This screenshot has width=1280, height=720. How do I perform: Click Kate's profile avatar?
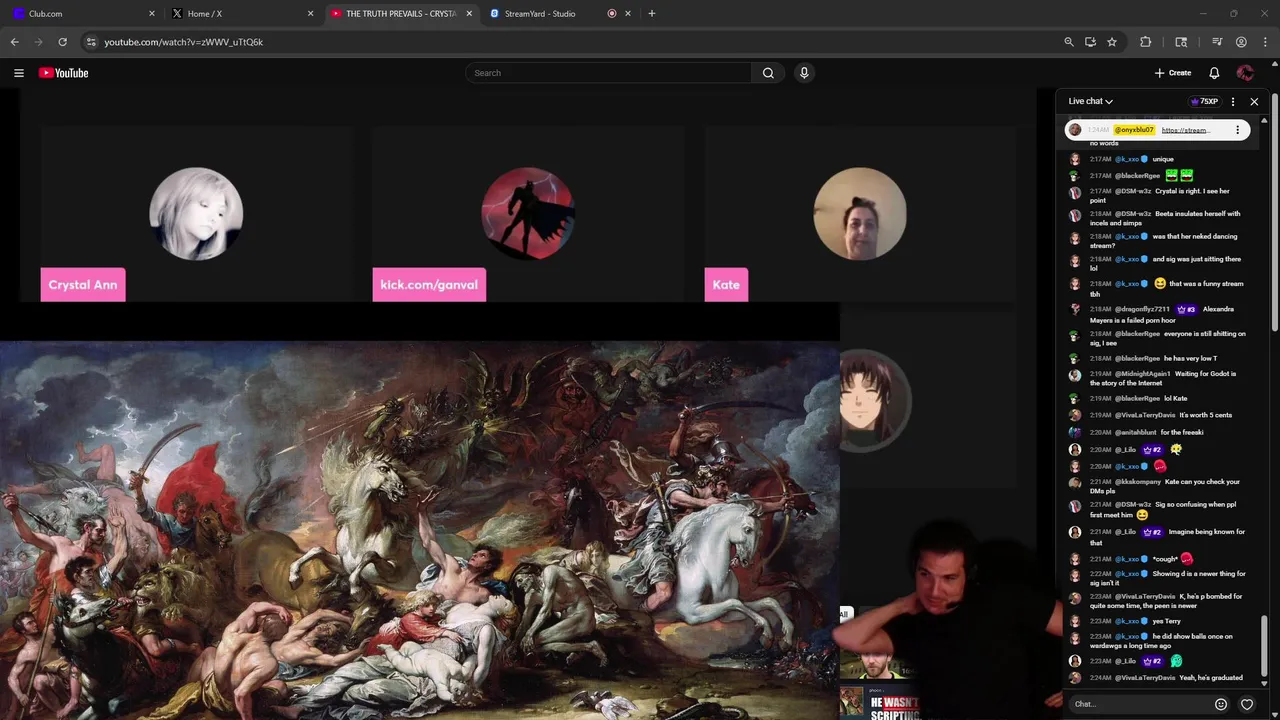point(860,214)
